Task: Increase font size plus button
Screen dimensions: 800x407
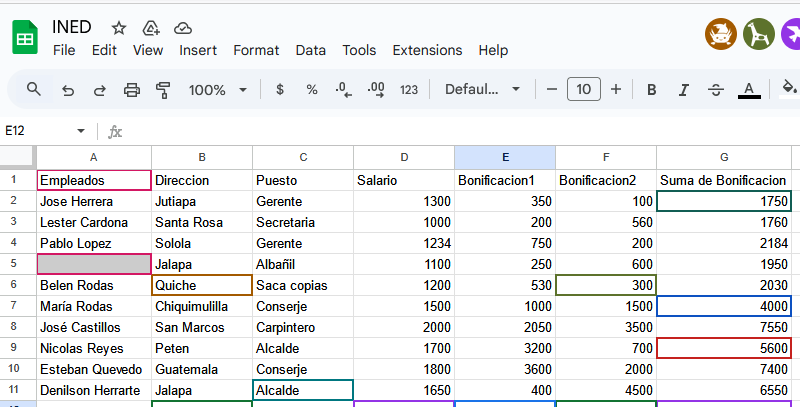Action: pyautogui.click(x=616, y=90)
